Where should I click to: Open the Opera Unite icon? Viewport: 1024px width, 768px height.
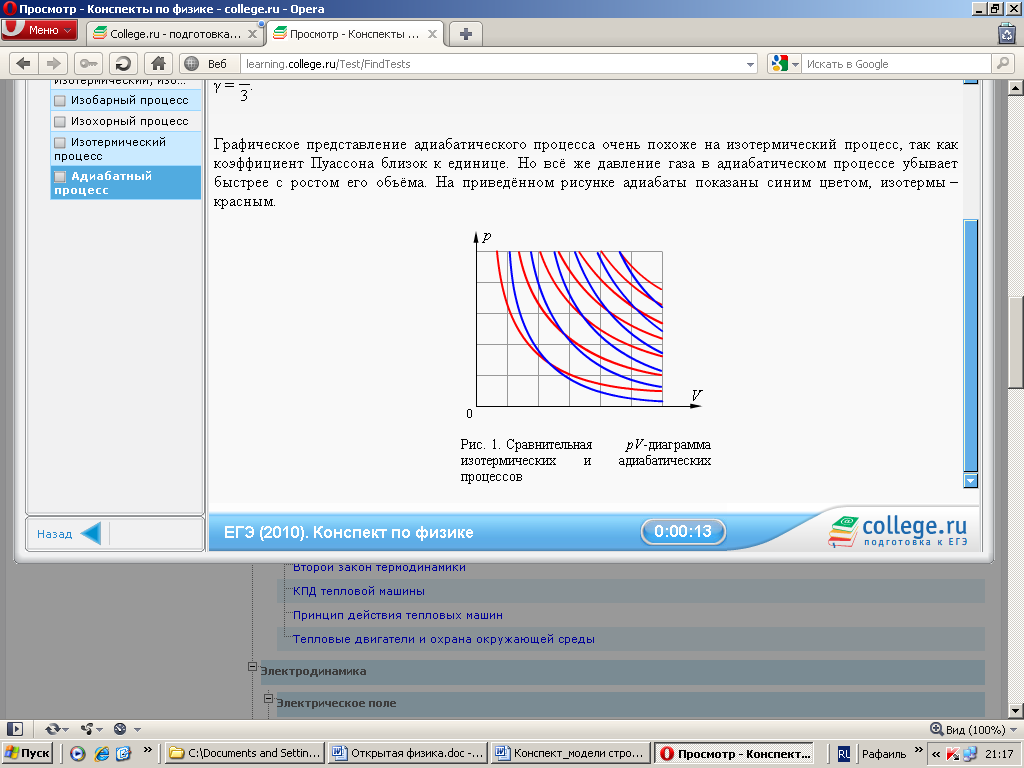point(87,729)
